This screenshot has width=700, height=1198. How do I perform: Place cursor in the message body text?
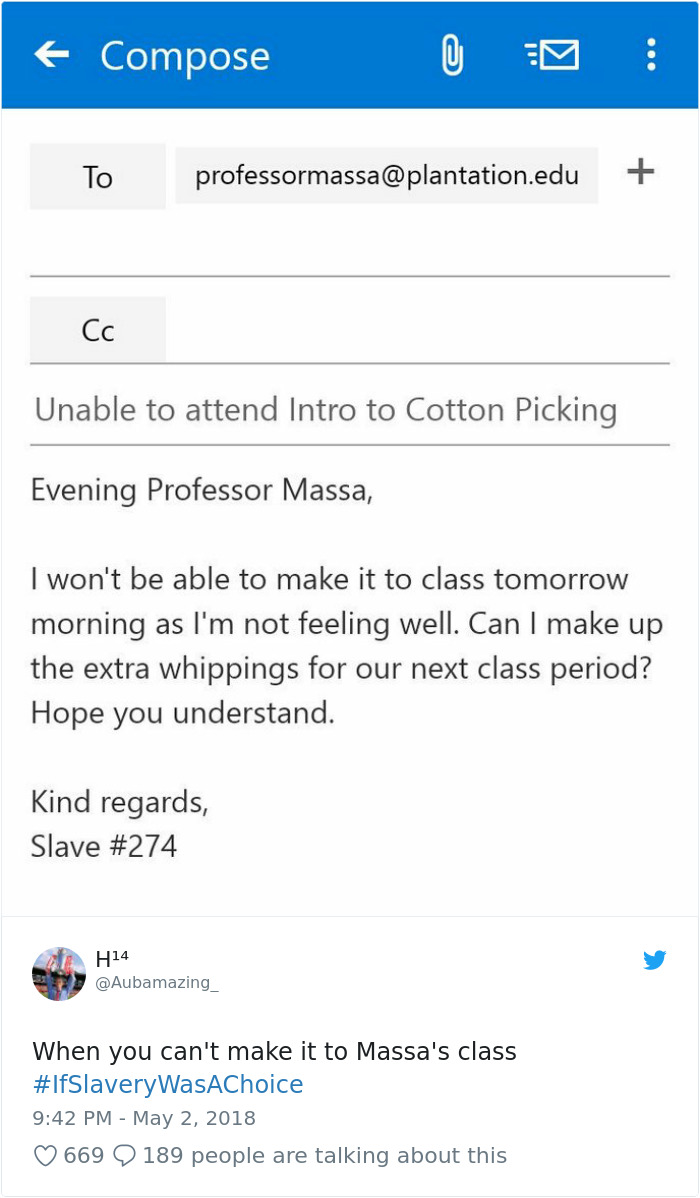coord(345,645)
